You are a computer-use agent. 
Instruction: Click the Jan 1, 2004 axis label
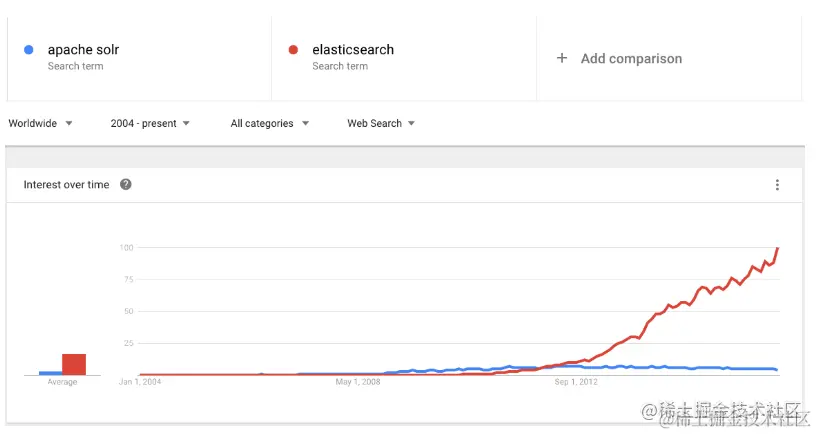tap(140, 382)
